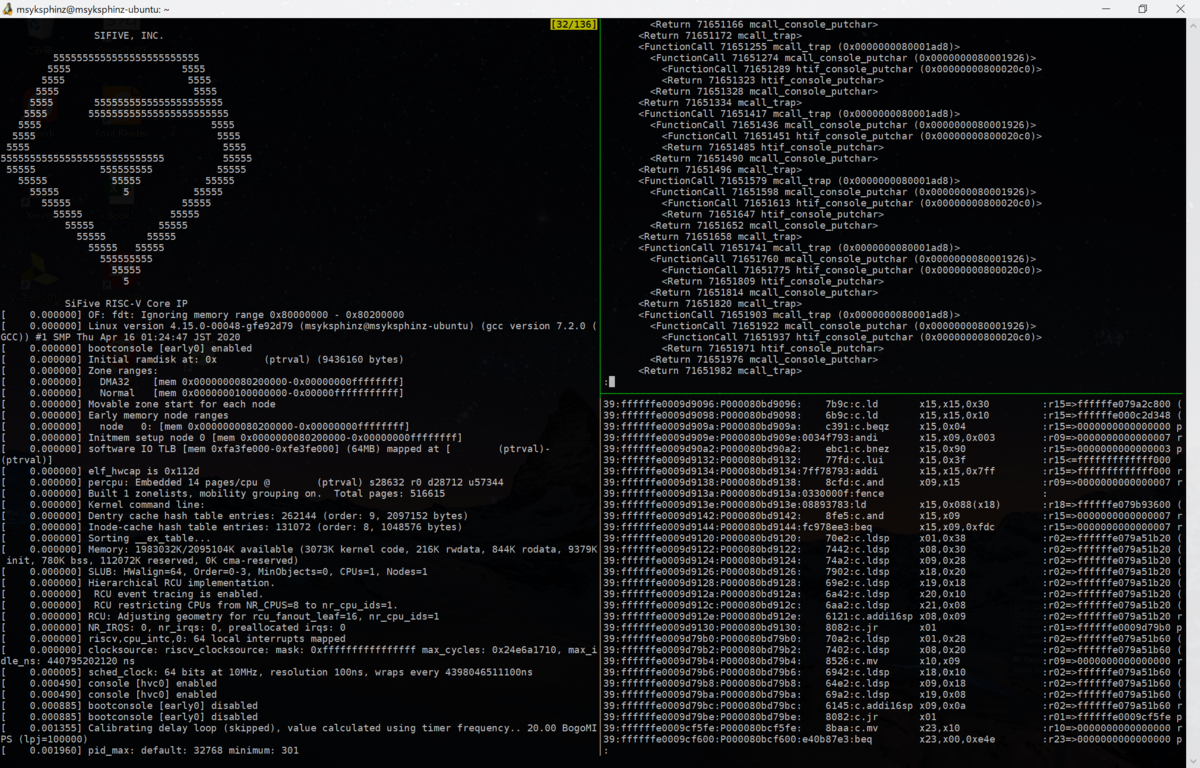The width and height of the screenshot is (1200, 768).
Task: Click 'sched_clock: 64 bits at 10MHz' line
Action: pyautogui.click(x=267, y=673)
